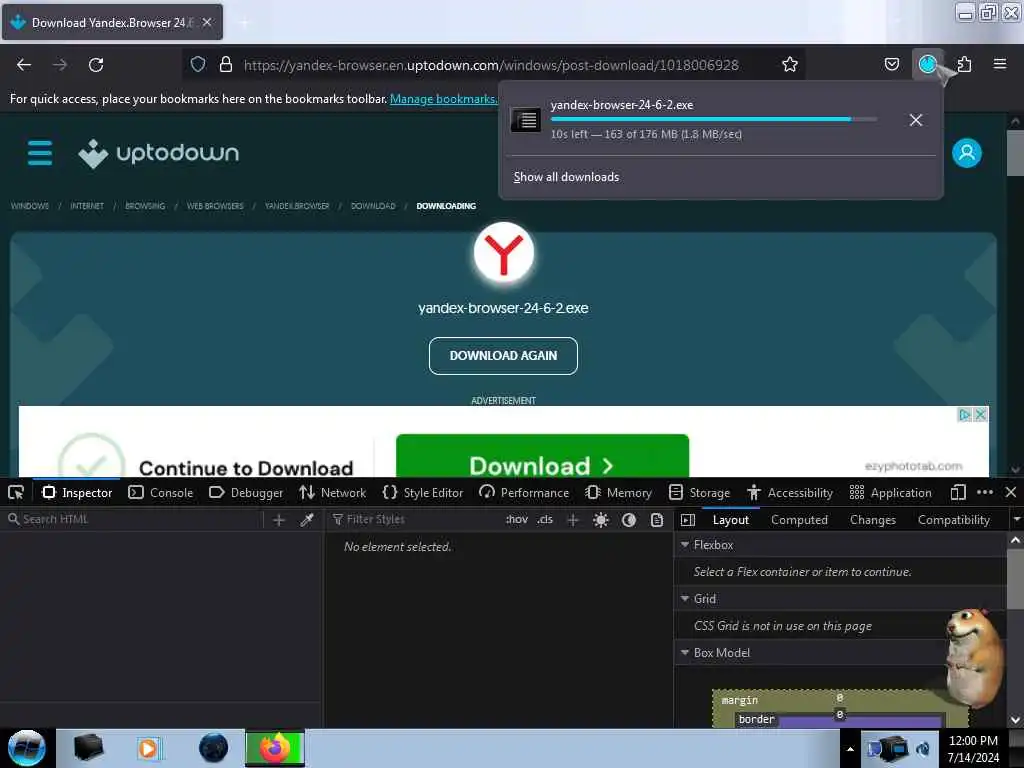Reload the current page
This screenshot has width=1024, height=768.
[96, 65]
